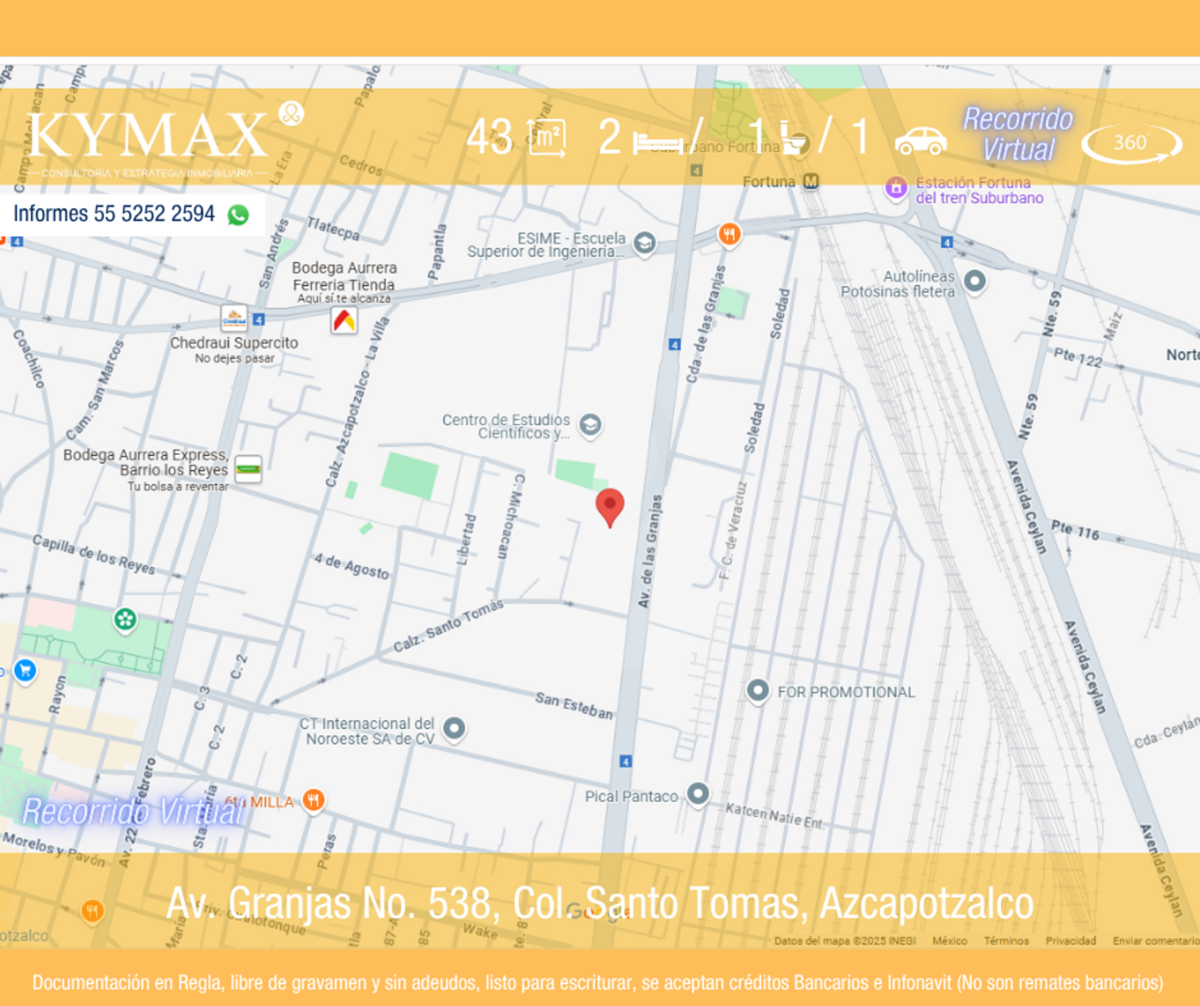1200x1006 pixels.
Task: Open the Chedraui Supercito store marker
Action: pos(234,319)
